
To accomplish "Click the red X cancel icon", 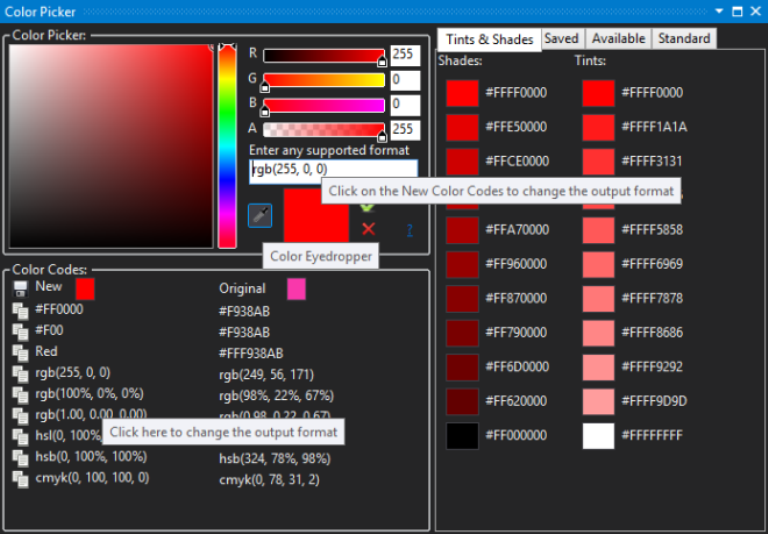I will coord(368,229).
